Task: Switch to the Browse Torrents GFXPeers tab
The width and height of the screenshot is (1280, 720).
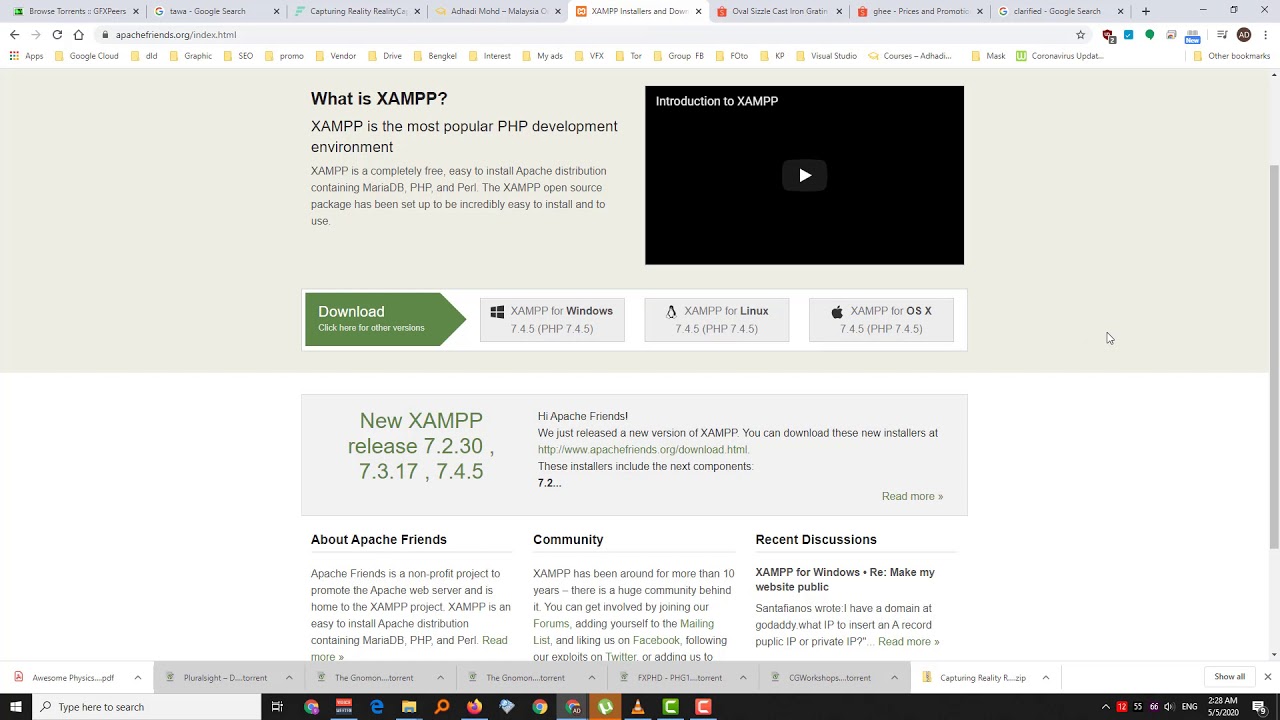Action: pyautogui.click(x=70, y=11)
